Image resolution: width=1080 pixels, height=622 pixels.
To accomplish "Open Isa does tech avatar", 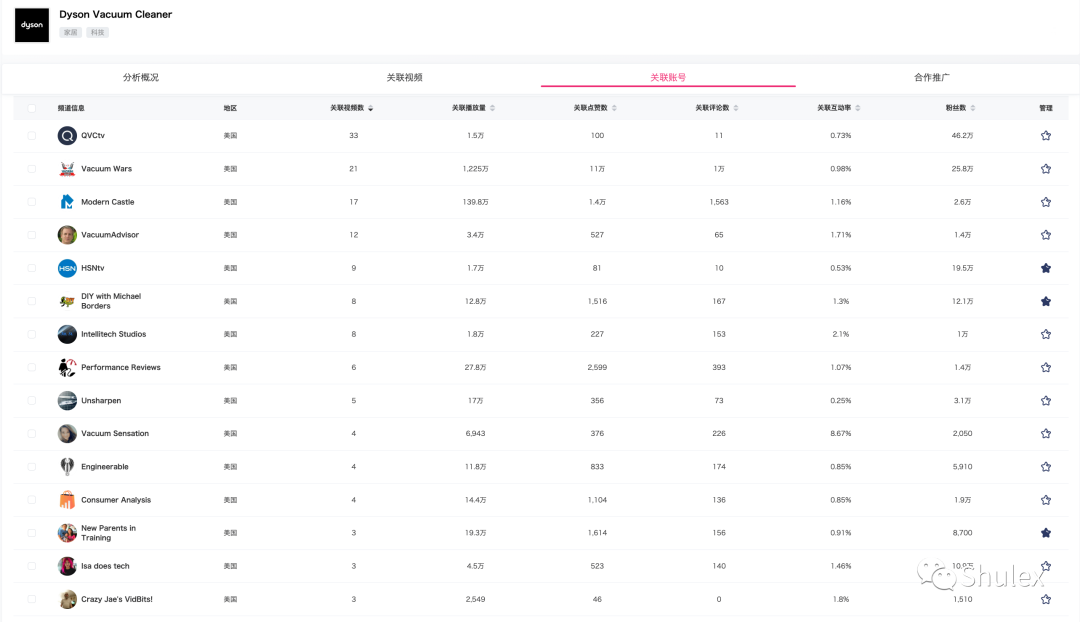I will (67, 566).
